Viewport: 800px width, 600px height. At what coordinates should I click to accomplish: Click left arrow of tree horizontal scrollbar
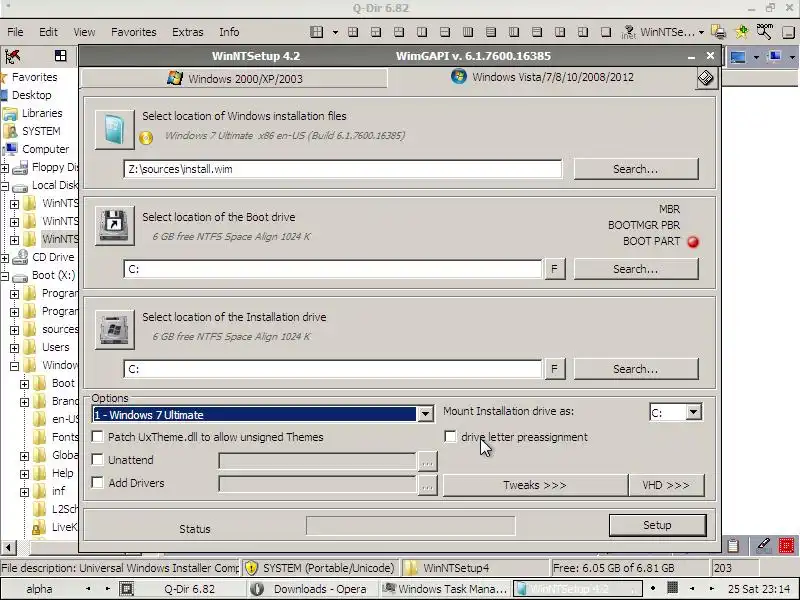(8, 547)
